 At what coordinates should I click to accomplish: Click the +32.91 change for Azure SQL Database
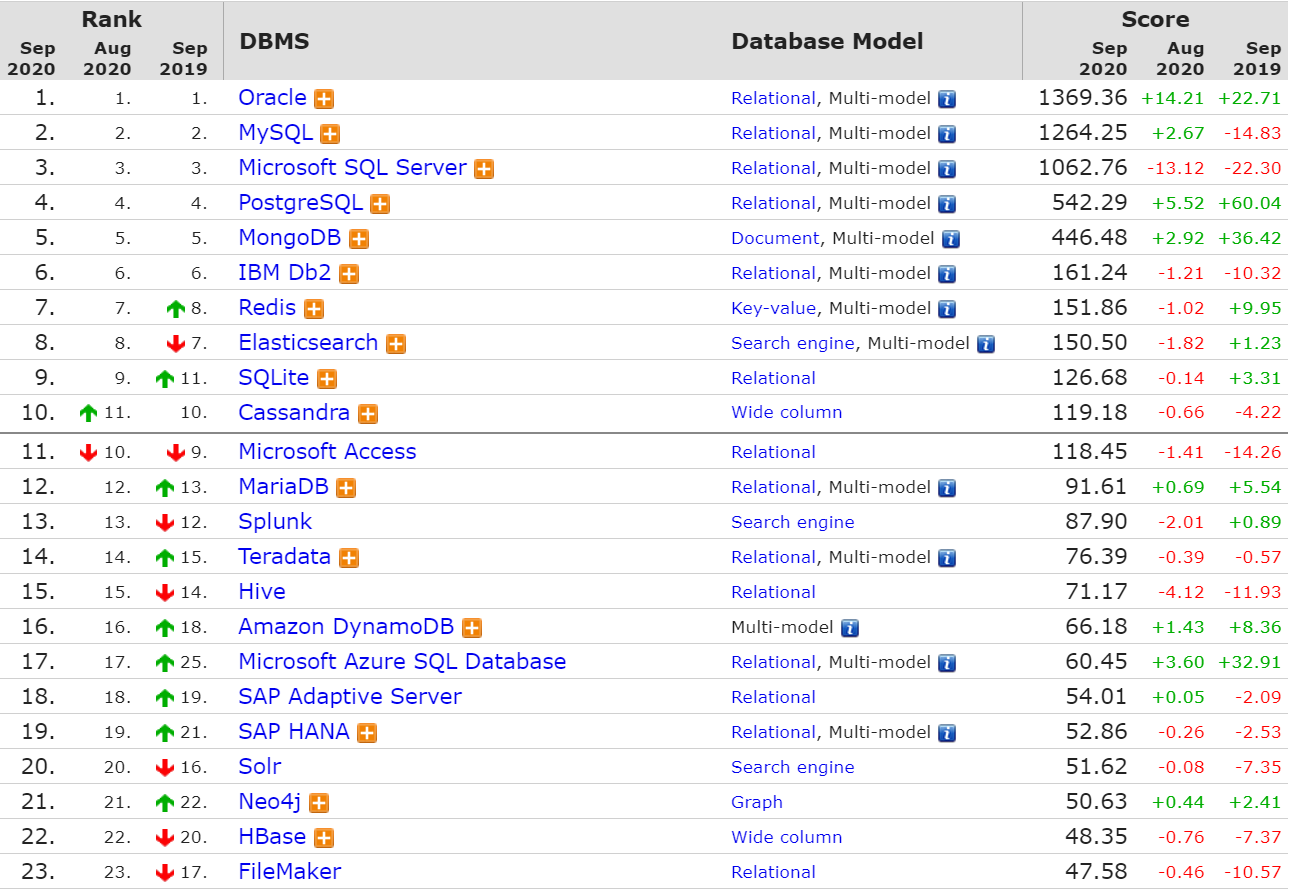(1249, 662)
